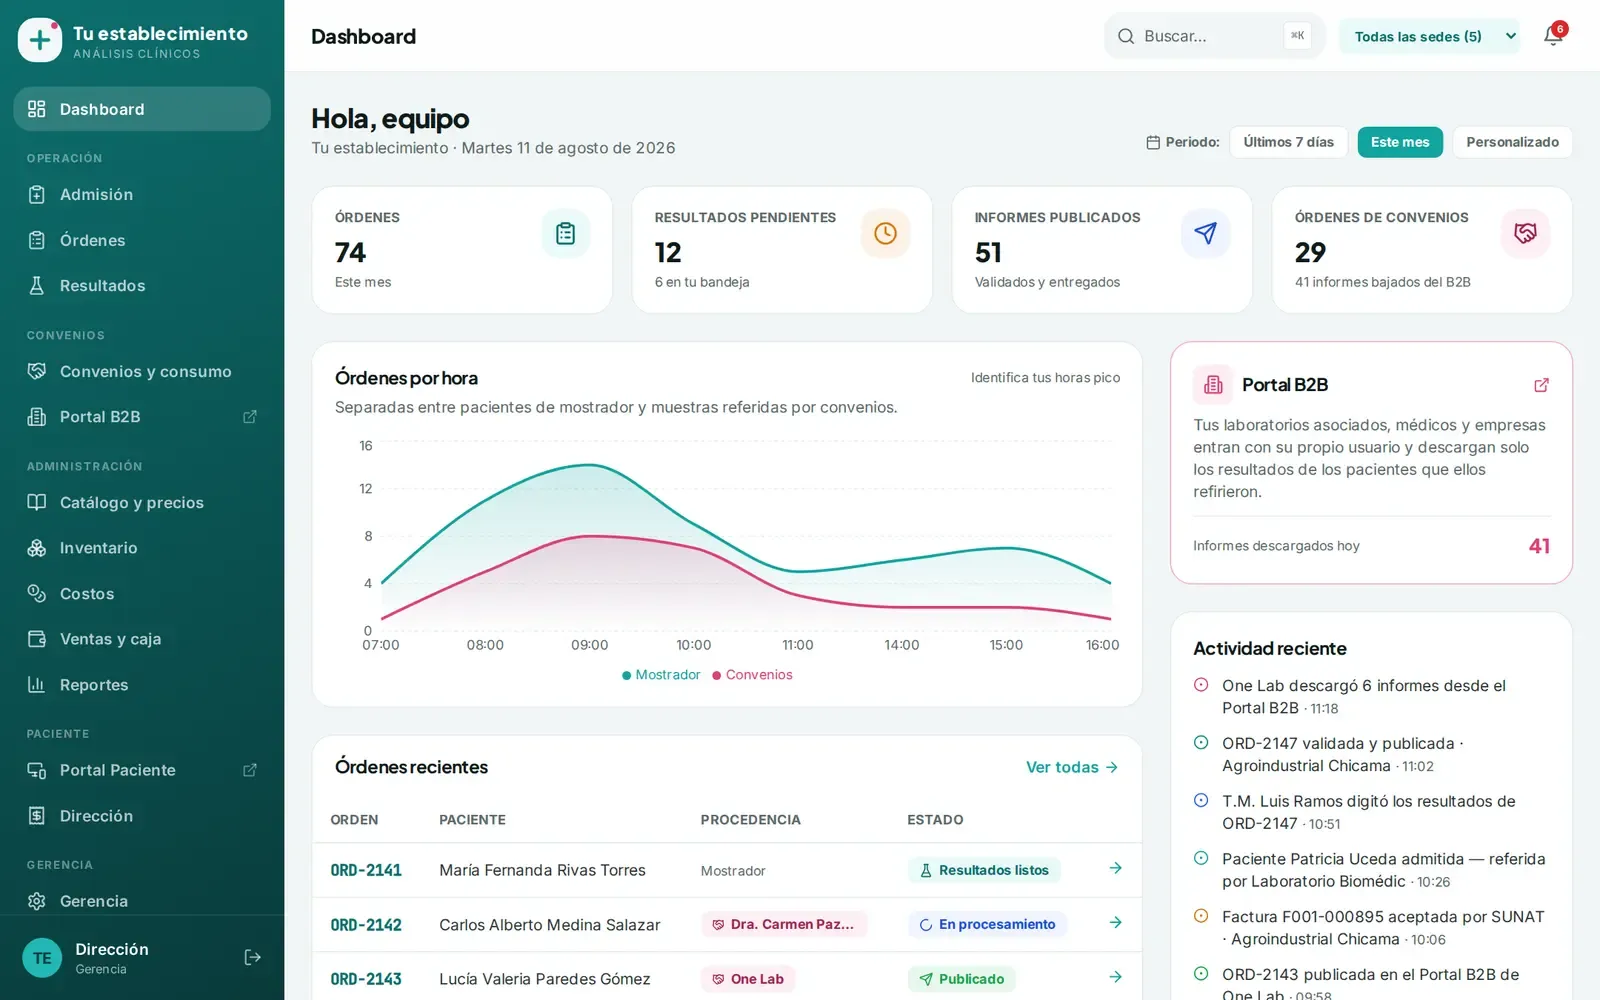Click the One Lab procedencia tag

748,979
